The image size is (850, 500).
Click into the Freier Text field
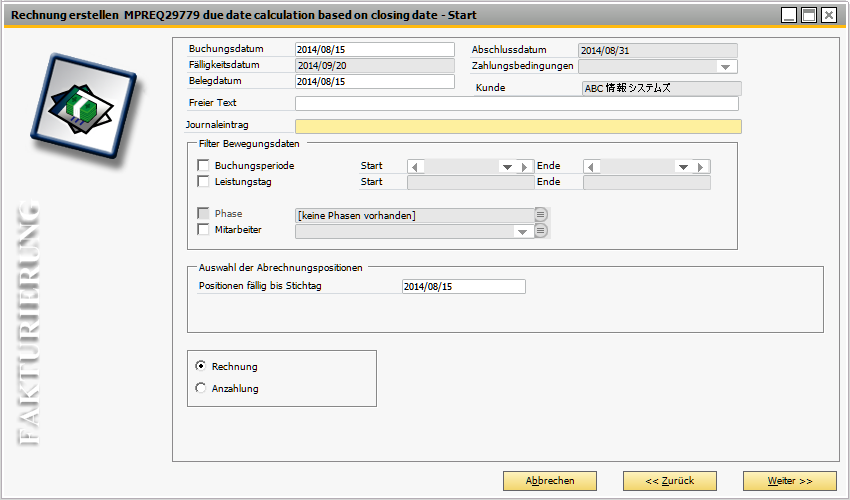point(516,104)
